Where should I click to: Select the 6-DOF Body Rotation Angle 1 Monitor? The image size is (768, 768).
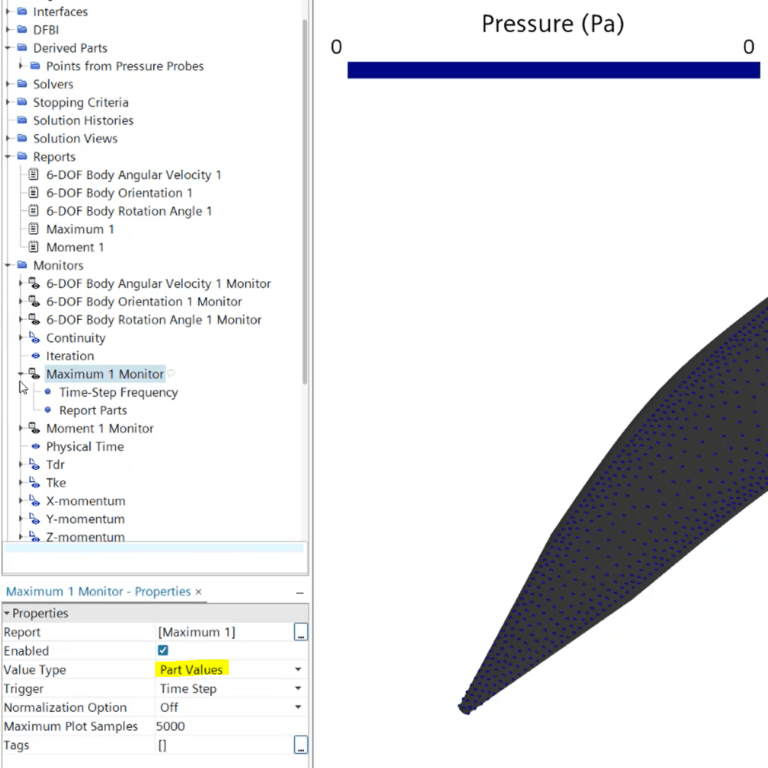point(154,320)
